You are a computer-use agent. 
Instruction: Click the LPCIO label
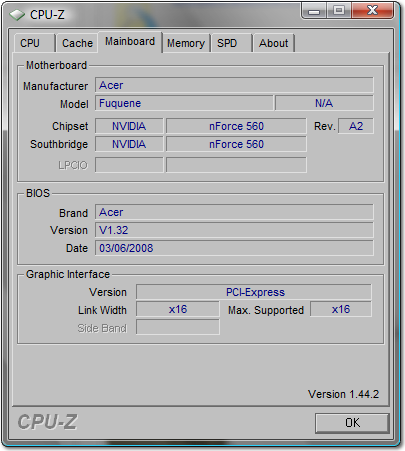click(73, 165)
